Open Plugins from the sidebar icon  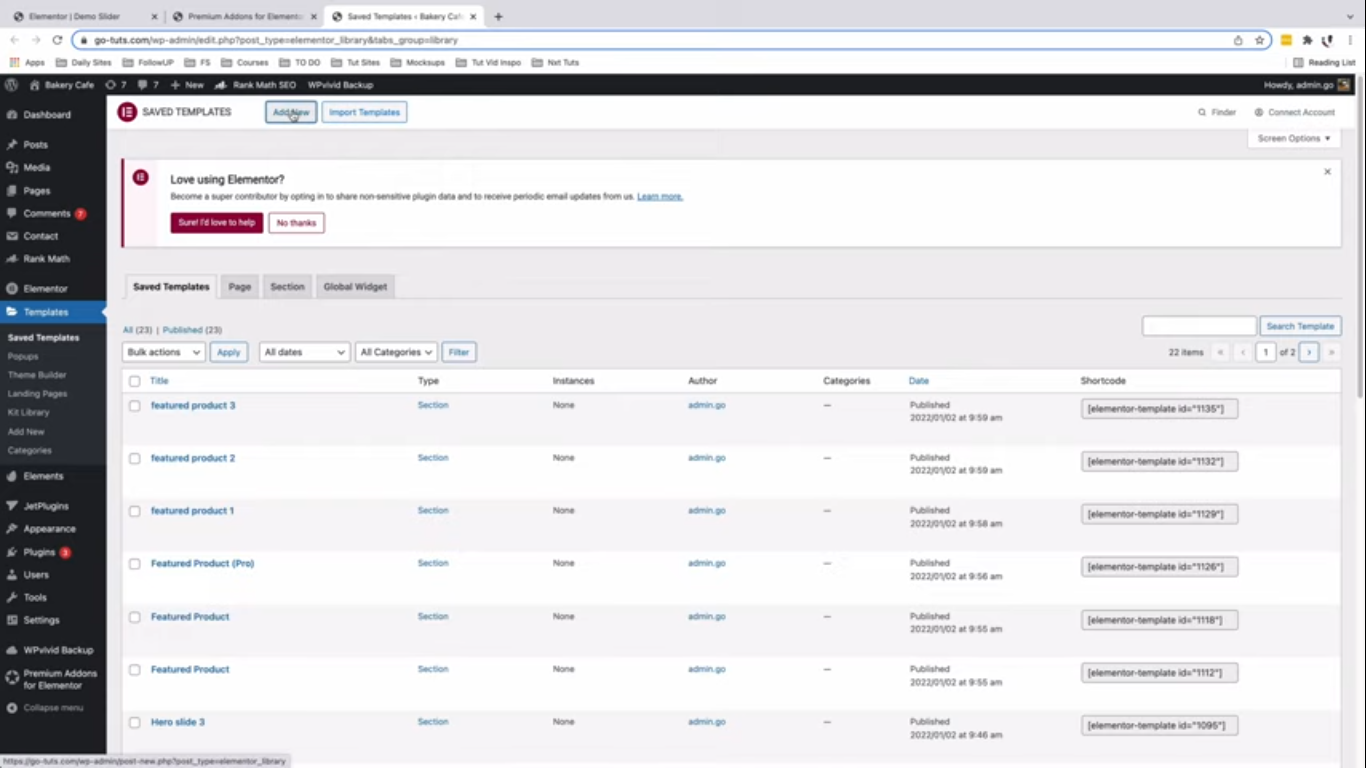click(12, 552)
